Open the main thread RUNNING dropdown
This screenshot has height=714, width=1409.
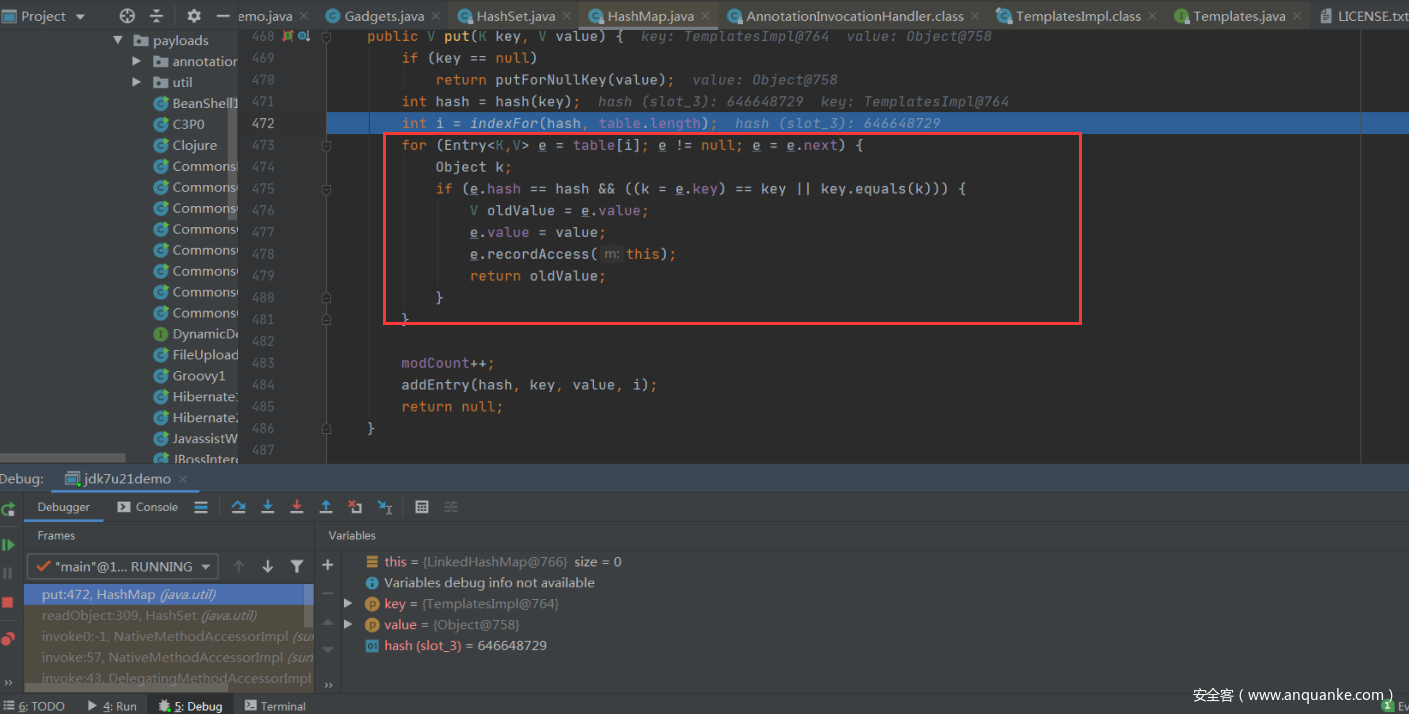point(122,566)
